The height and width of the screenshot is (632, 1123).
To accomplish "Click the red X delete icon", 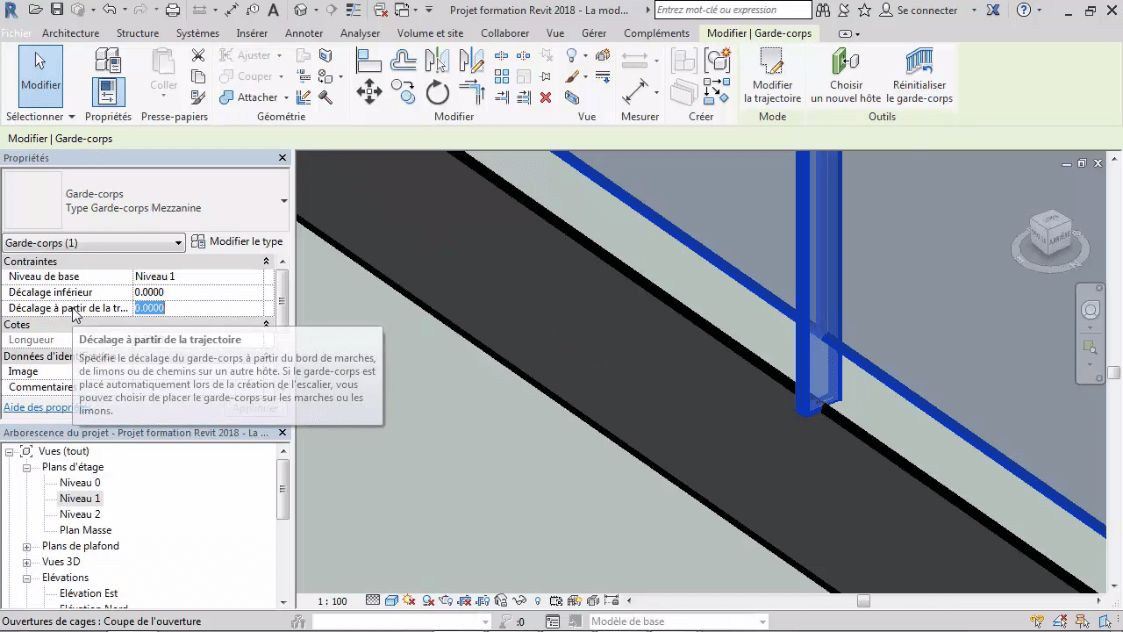I will (x=545, y=98).
